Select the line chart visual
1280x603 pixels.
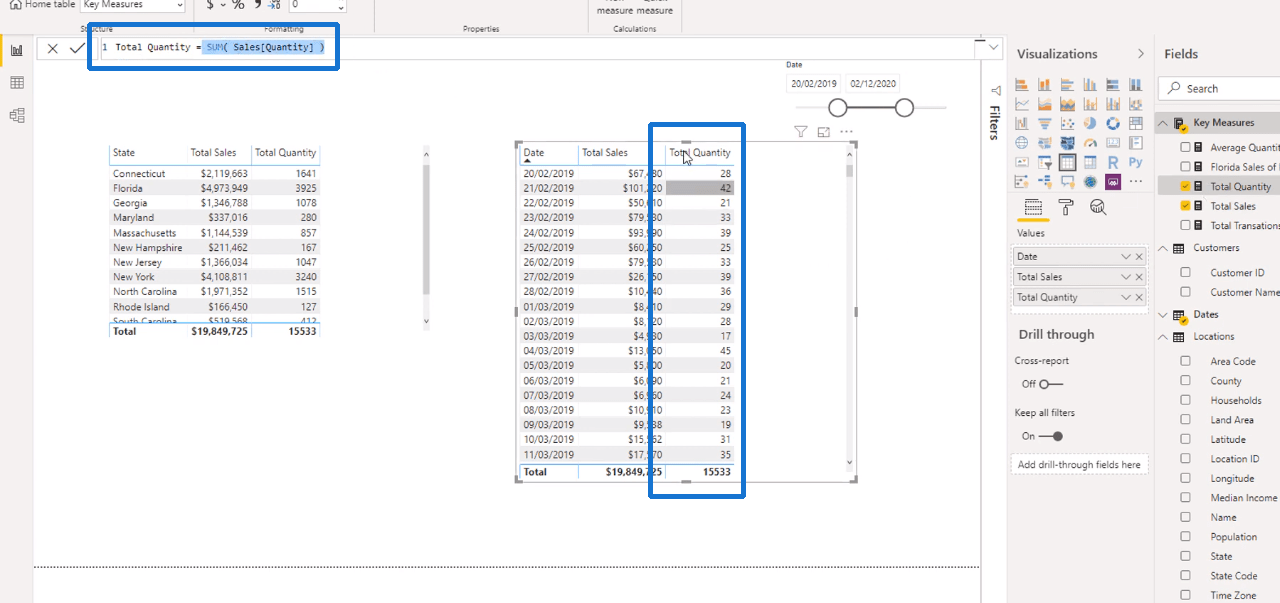click(1022, 104)
